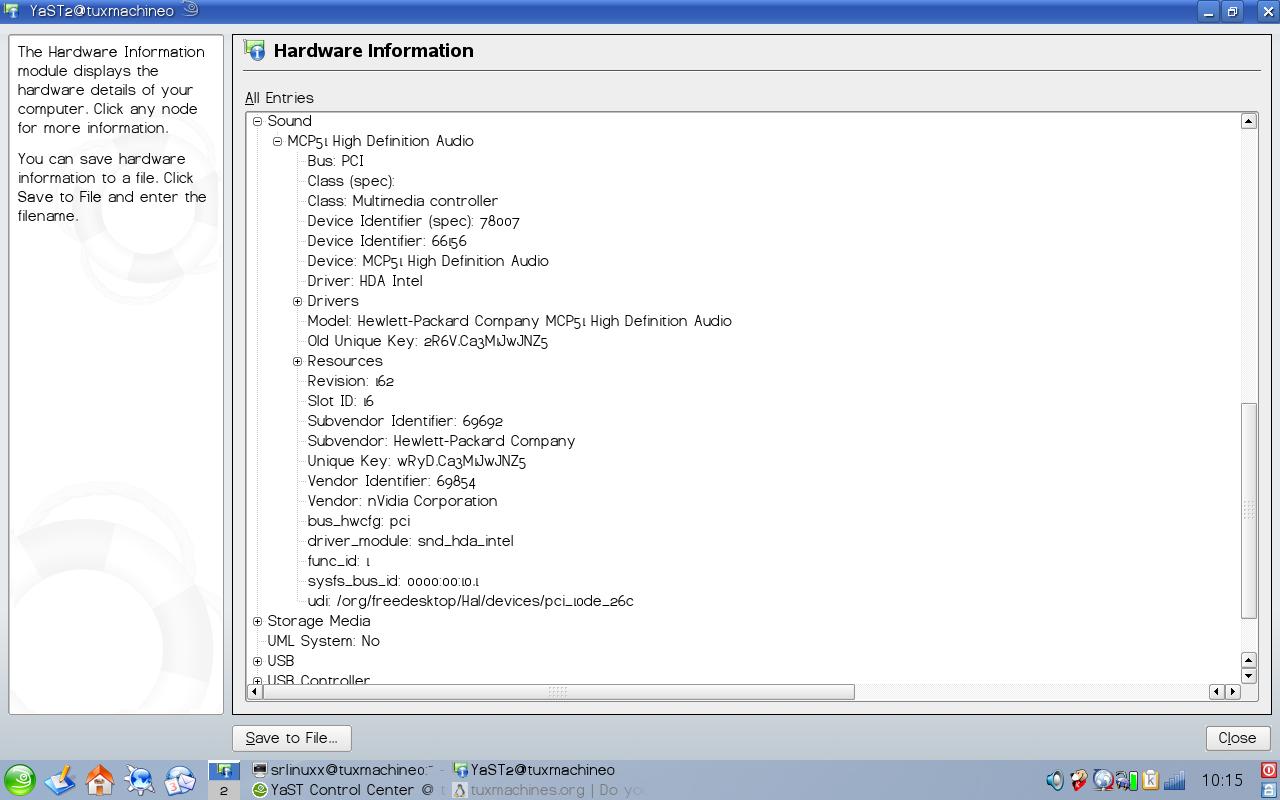Viewport: 1280px width, 800px height.
Task: Expand the Resources node
Action: click(297, 361)
